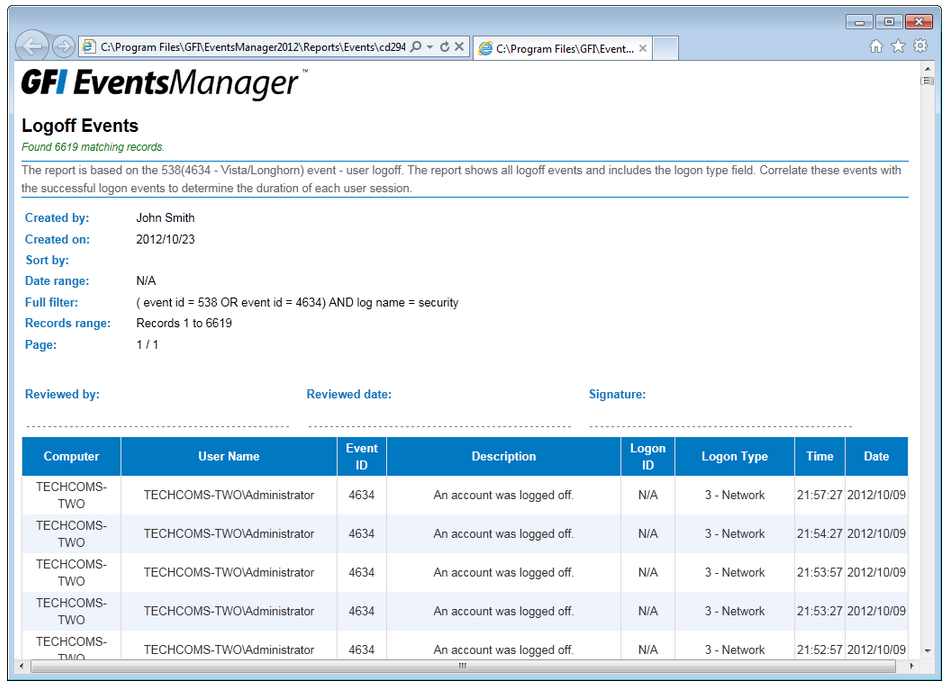Click the filter expression starting "( event id = 538"
Viewport: 948px width, 686px height.
pyautogui.click(x=297, y=302)
